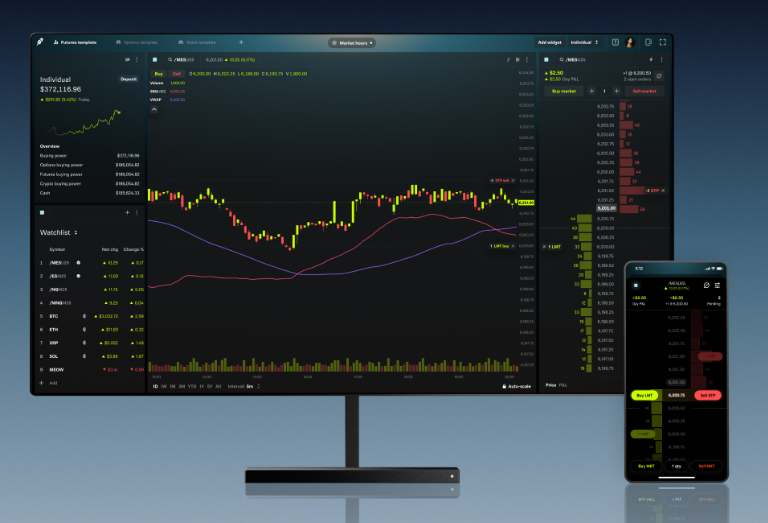The width and height of the screenshot is (768, 523).
Task: Click the Add widget button
Action: point(550,43)
